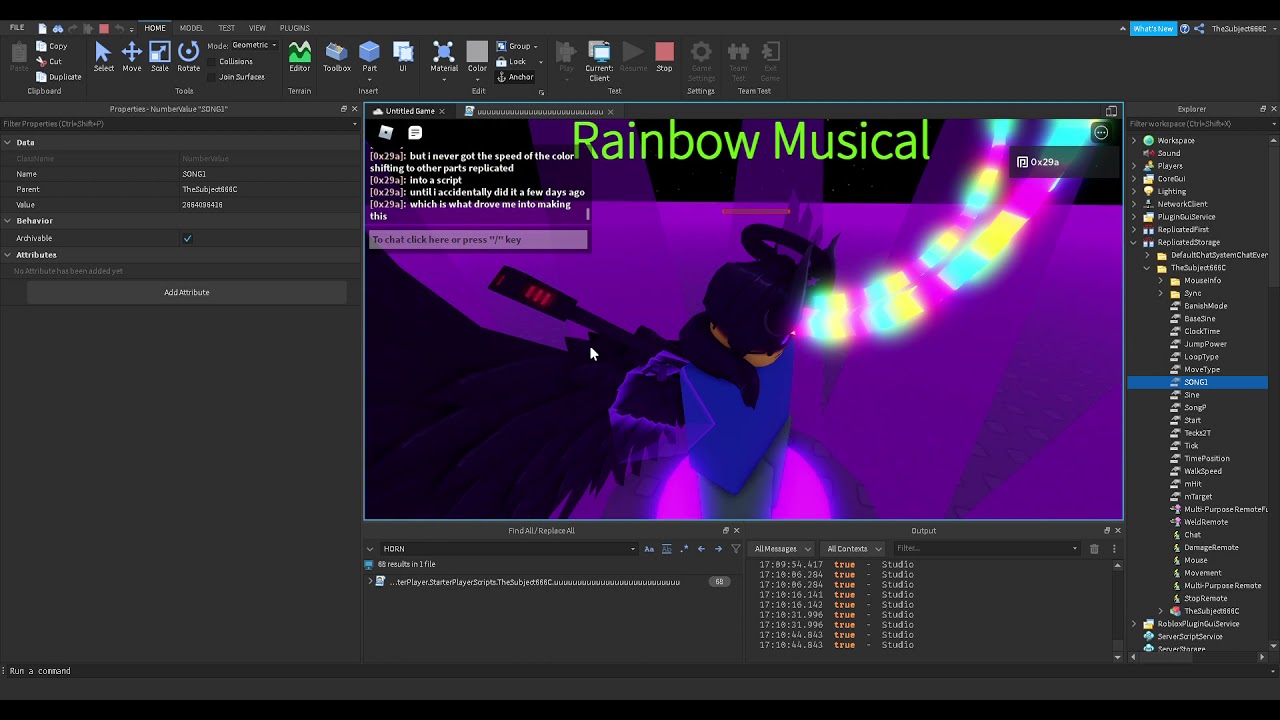Collapse the Behavior section
Viewport: 1280px width, 720px height.
(x=7, y=221)
